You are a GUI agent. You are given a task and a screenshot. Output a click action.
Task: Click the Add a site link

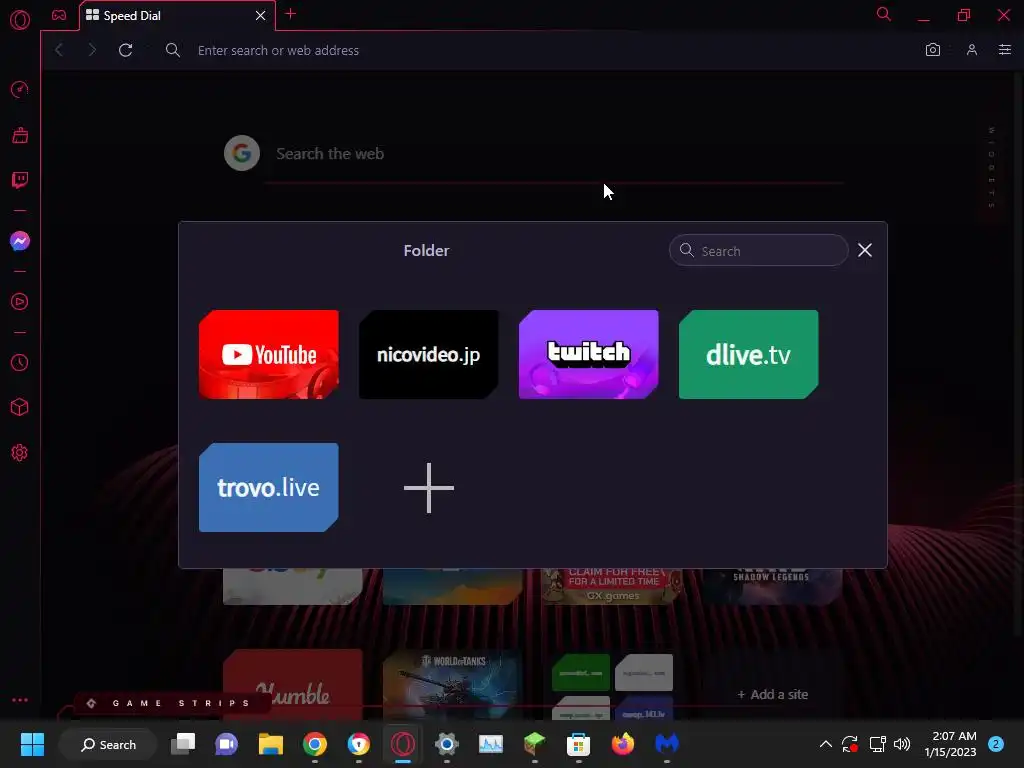tap(773, 695)
